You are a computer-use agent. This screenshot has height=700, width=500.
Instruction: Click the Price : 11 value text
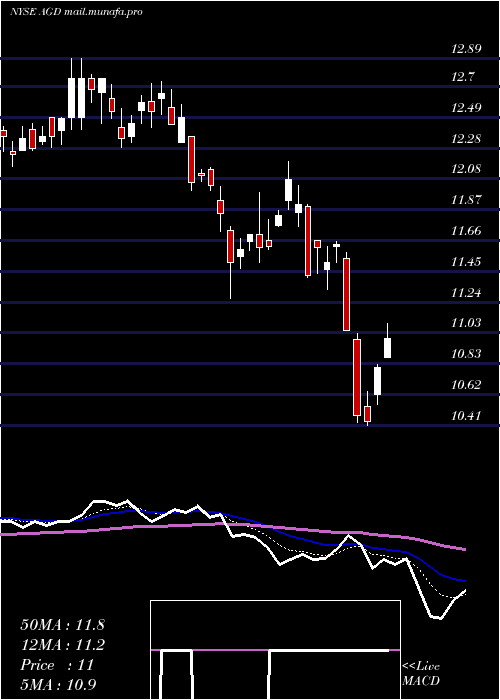57,665
